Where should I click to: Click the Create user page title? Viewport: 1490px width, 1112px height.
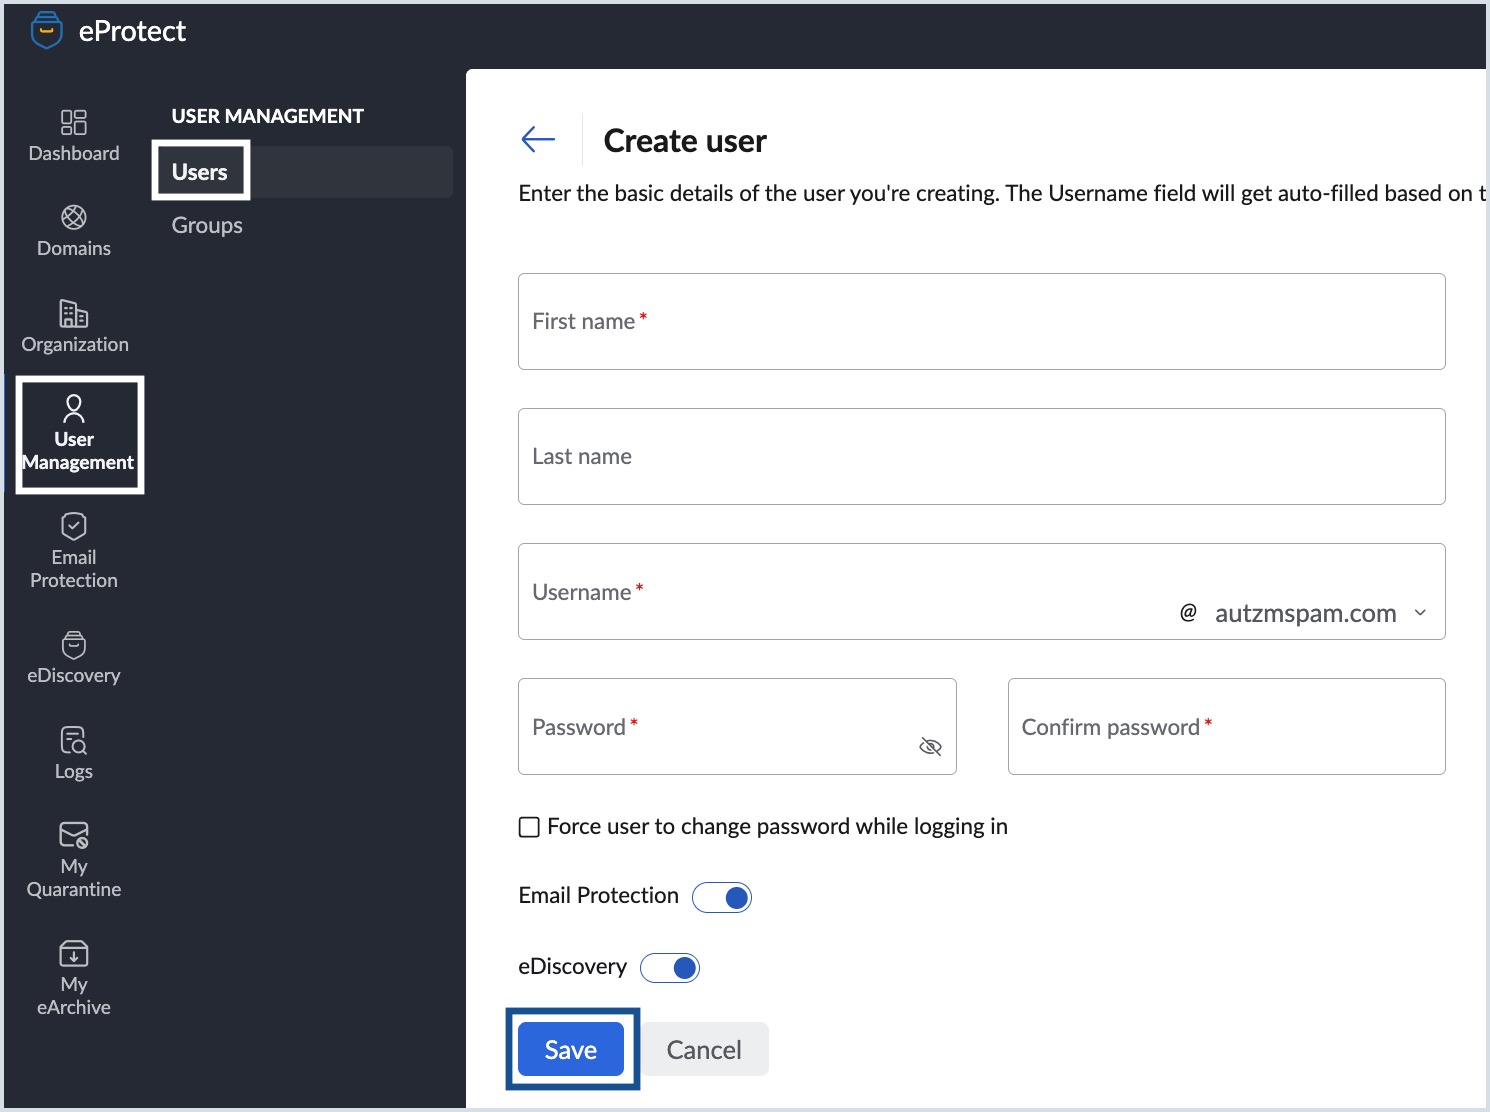point(685,141)
